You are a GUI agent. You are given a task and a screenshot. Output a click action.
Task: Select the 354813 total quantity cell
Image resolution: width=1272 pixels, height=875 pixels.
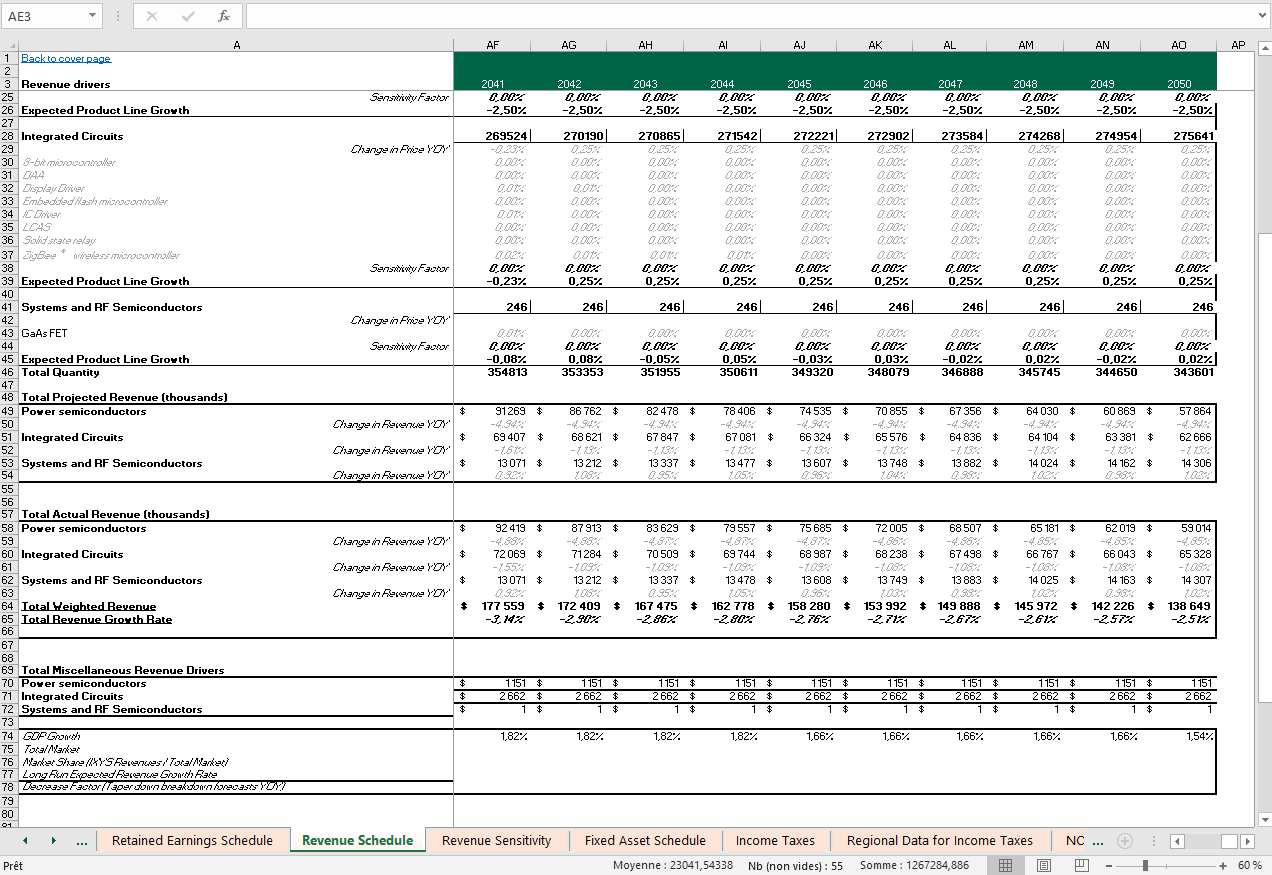[x=493, y=372]
